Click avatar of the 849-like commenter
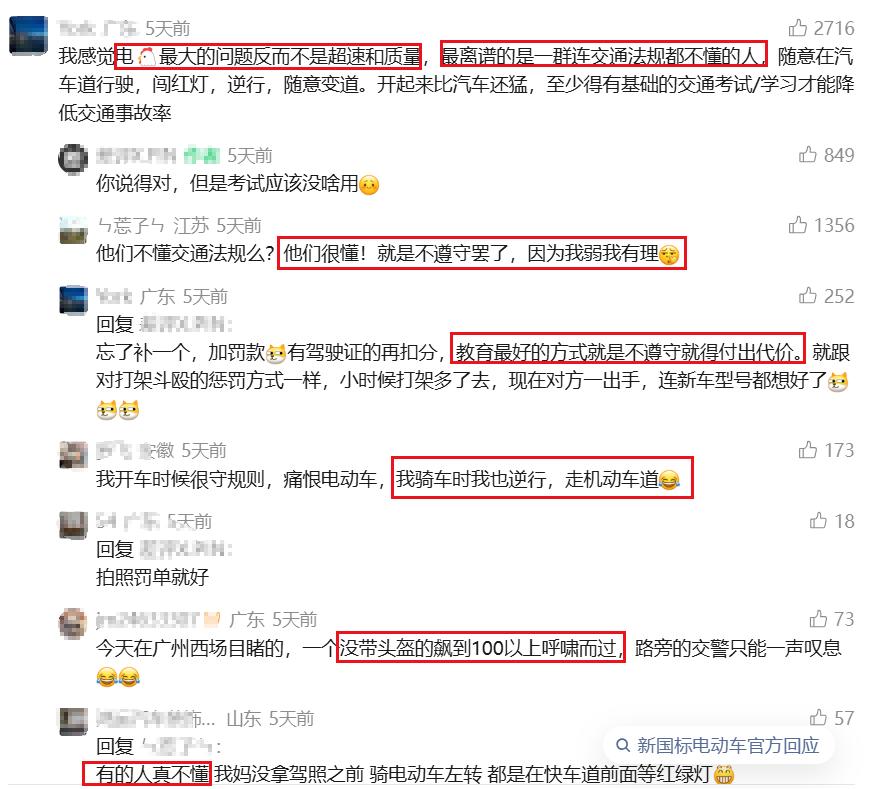Image resolution: width=887 pixels, height=789 pixels. 73,159
